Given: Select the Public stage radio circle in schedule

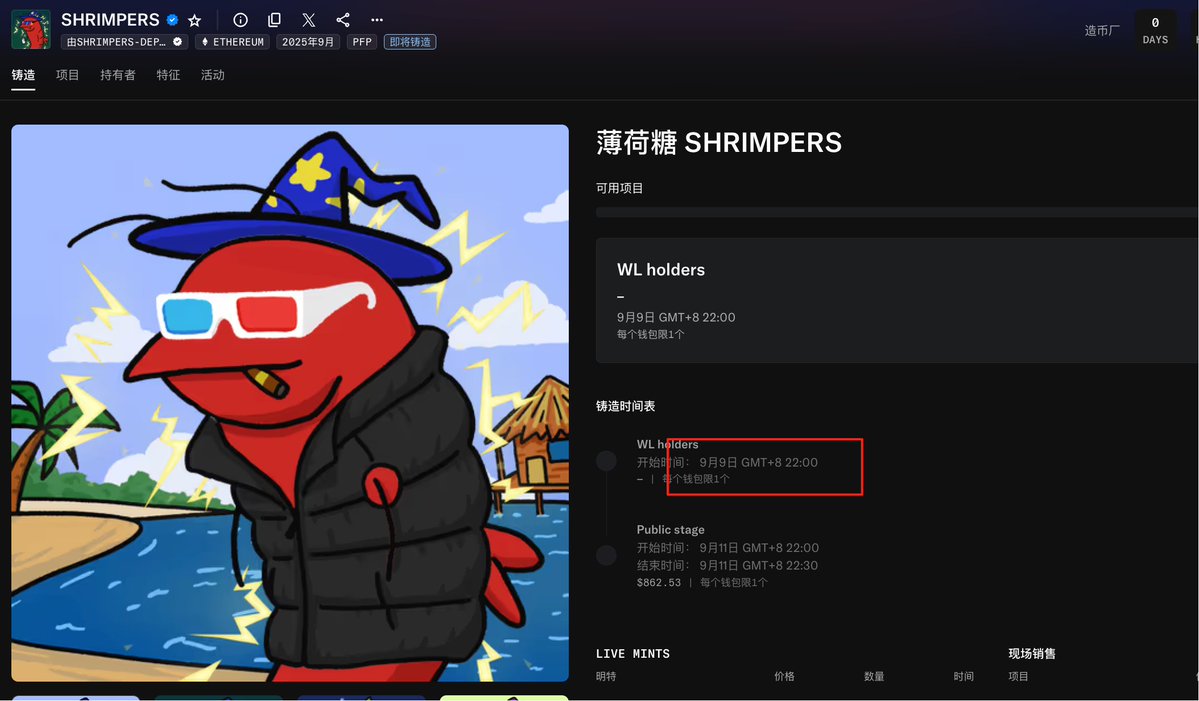Looking at the screenshot, I should [606, 555].
